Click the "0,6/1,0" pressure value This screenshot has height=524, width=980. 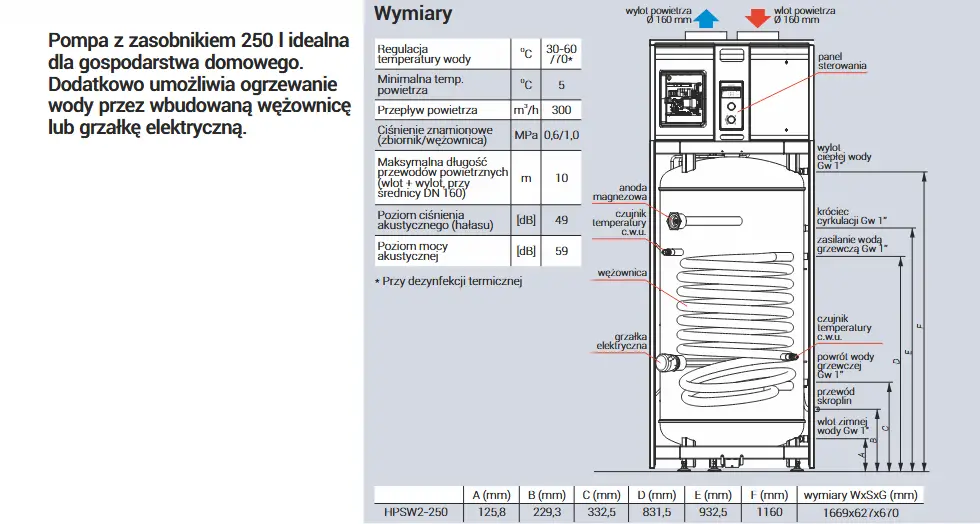click(561, 135)
